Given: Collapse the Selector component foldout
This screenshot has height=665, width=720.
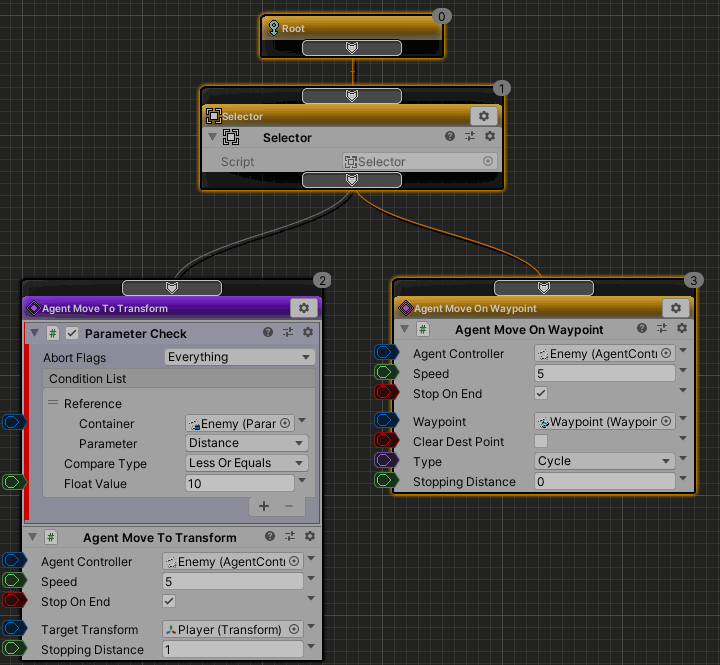Looking at the screenshot, I should (x=212, y=137).
